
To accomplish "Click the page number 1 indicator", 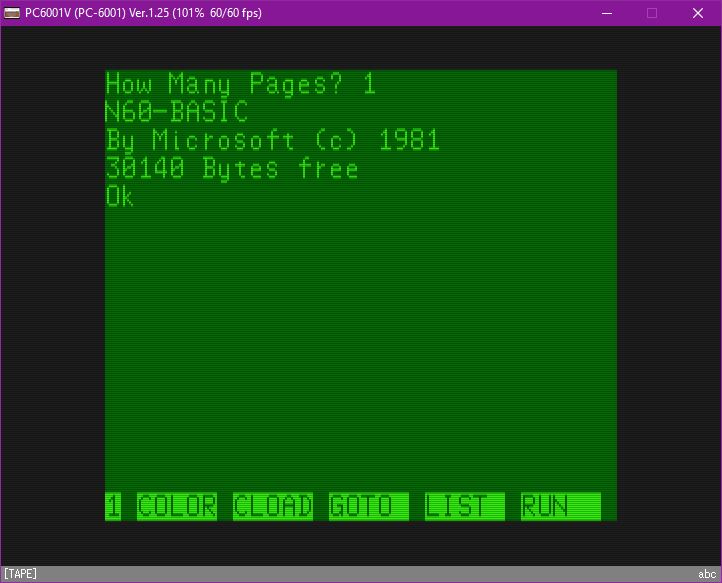I will [x=113, y=506].
